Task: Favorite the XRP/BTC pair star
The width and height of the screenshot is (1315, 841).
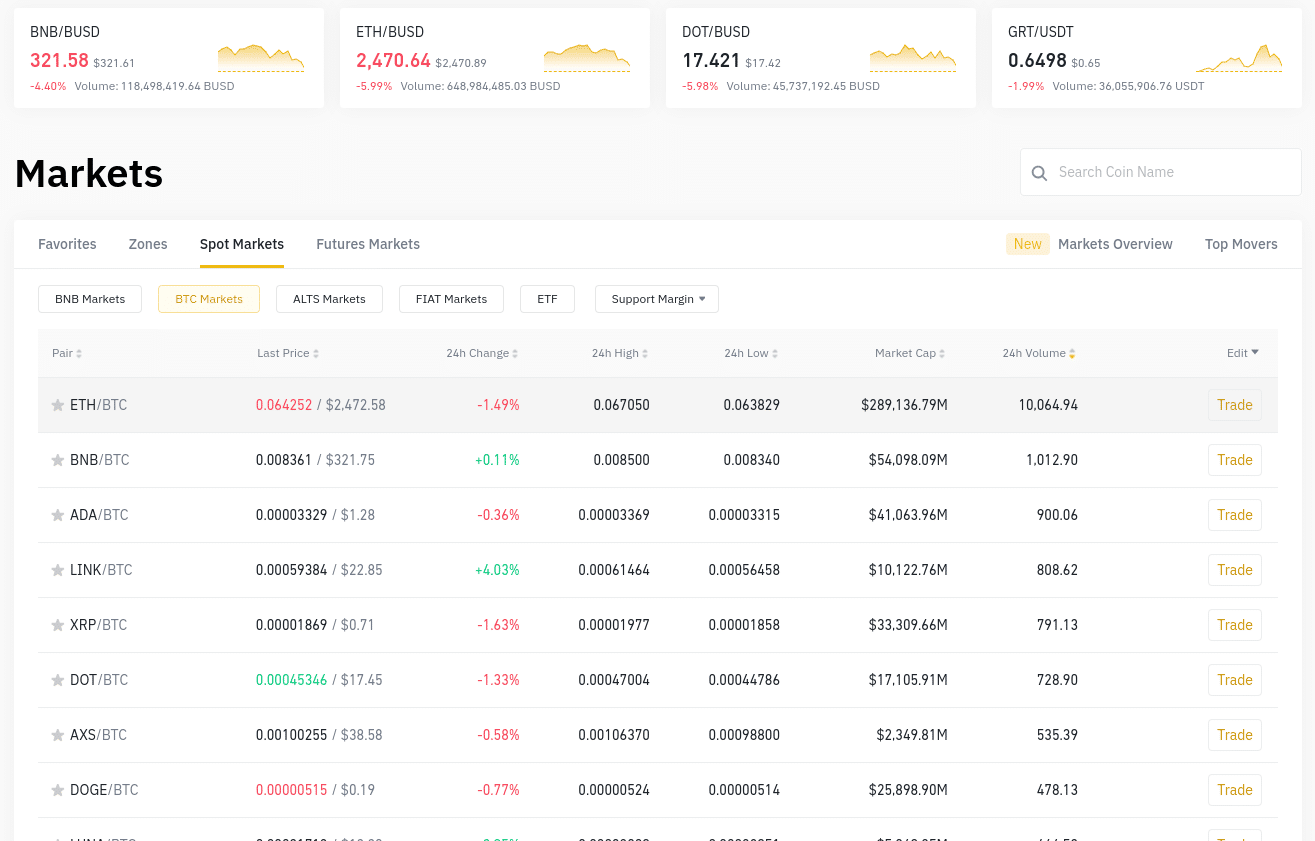Action: point(58,625)
